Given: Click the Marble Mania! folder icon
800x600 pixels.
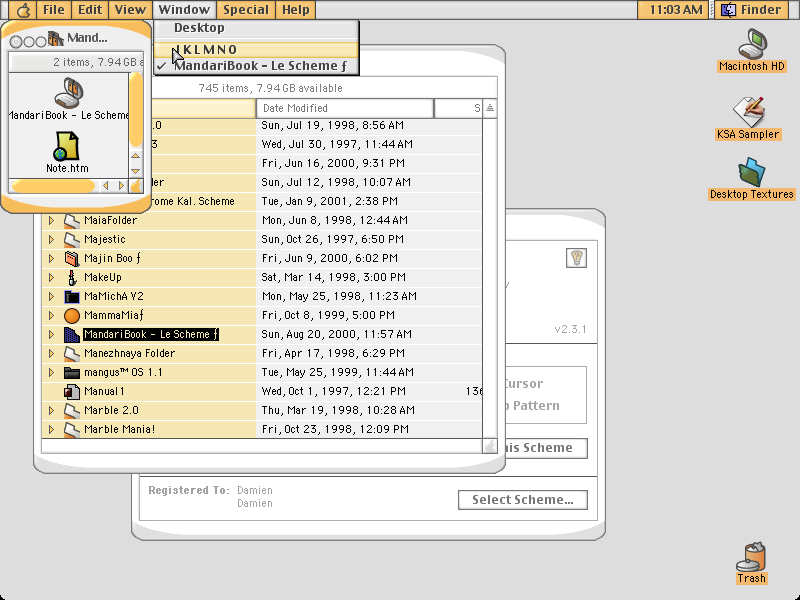Looking at the screenshot, I should point(72,430).
